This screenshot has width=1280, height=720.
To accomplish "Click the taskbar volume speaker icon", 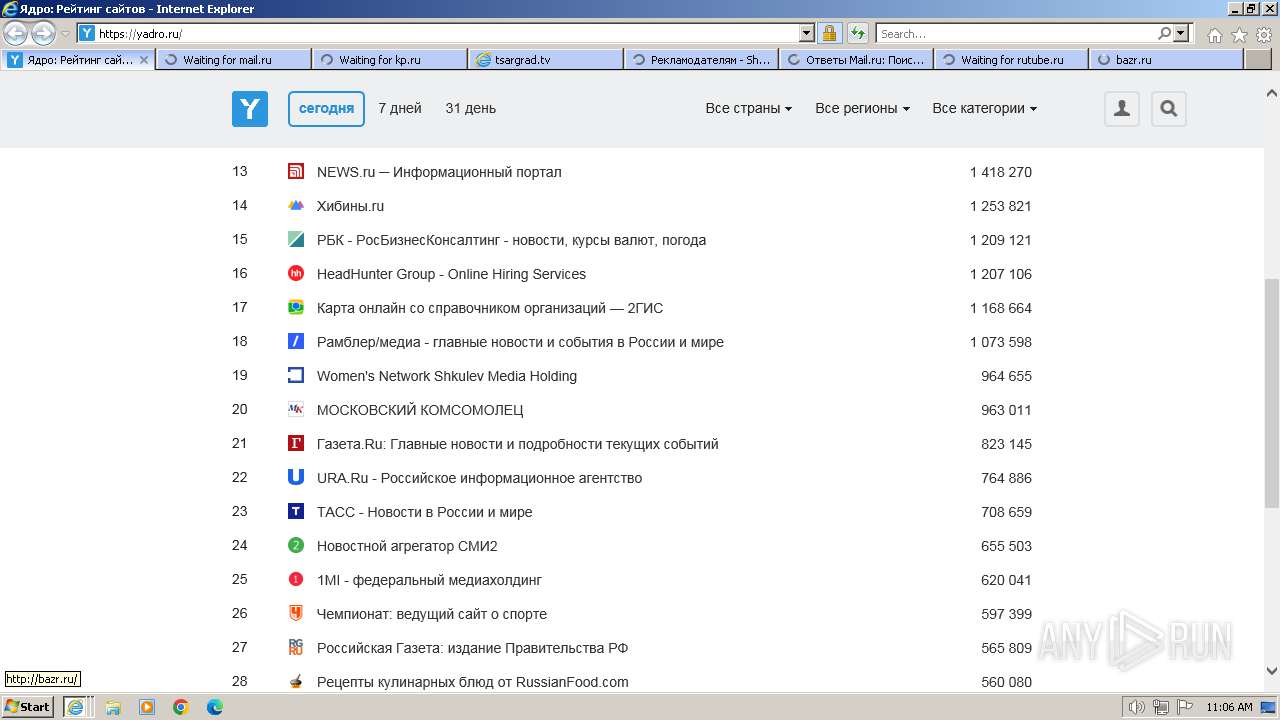I will coord(1136,707).
